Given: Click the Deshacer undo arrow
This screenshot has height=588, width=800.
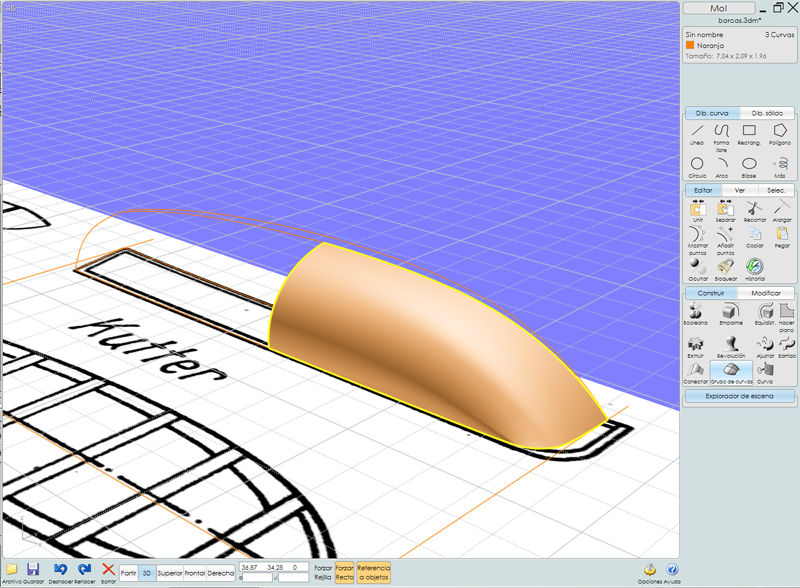Looking at the screenshot, I should 60,572.
